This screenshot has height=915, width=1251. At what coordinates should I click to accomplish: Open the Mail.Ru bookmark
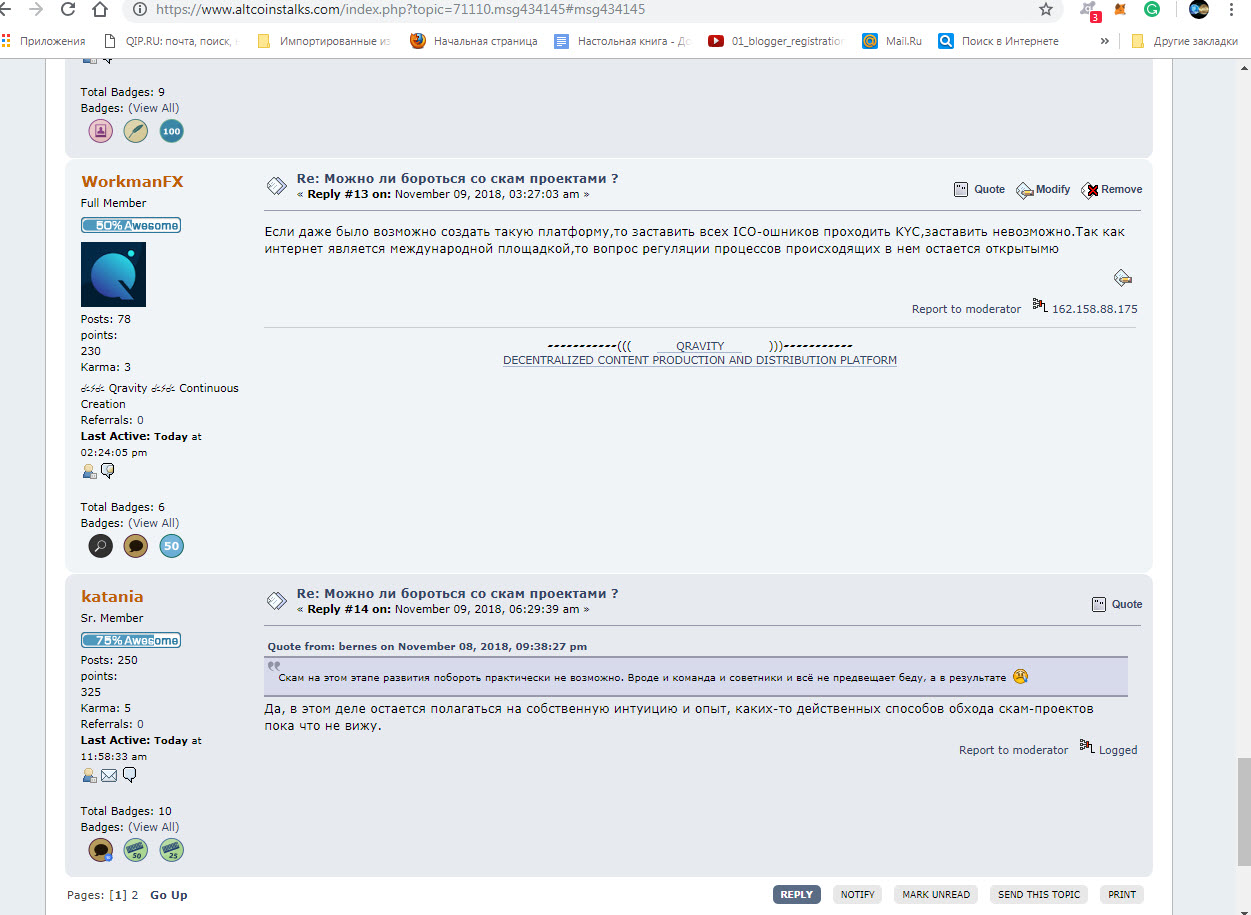[x=892, y=41]
